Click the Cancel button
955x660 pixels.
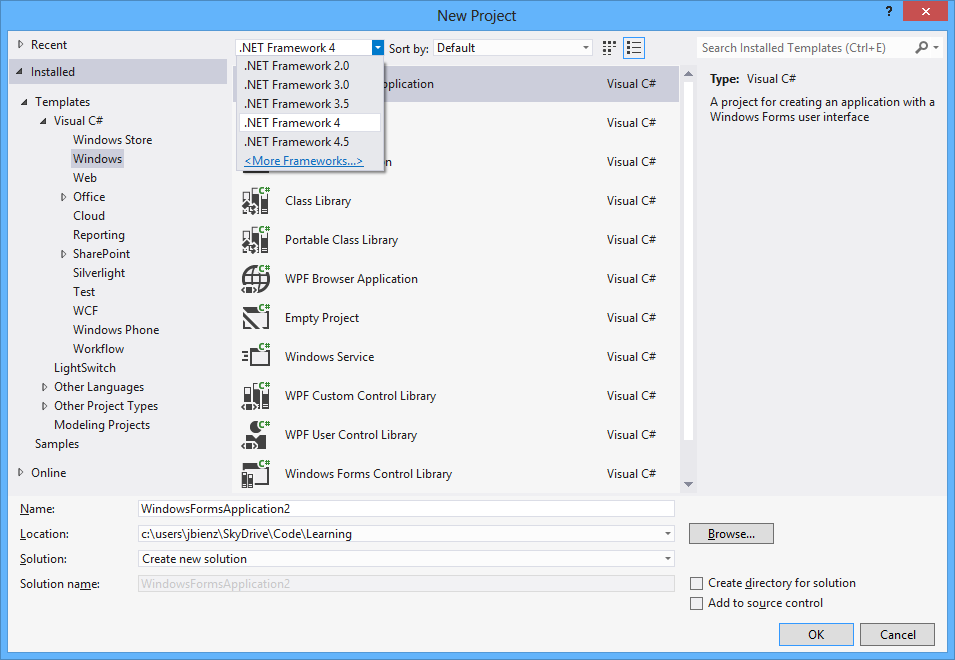(x=897, y=634)
